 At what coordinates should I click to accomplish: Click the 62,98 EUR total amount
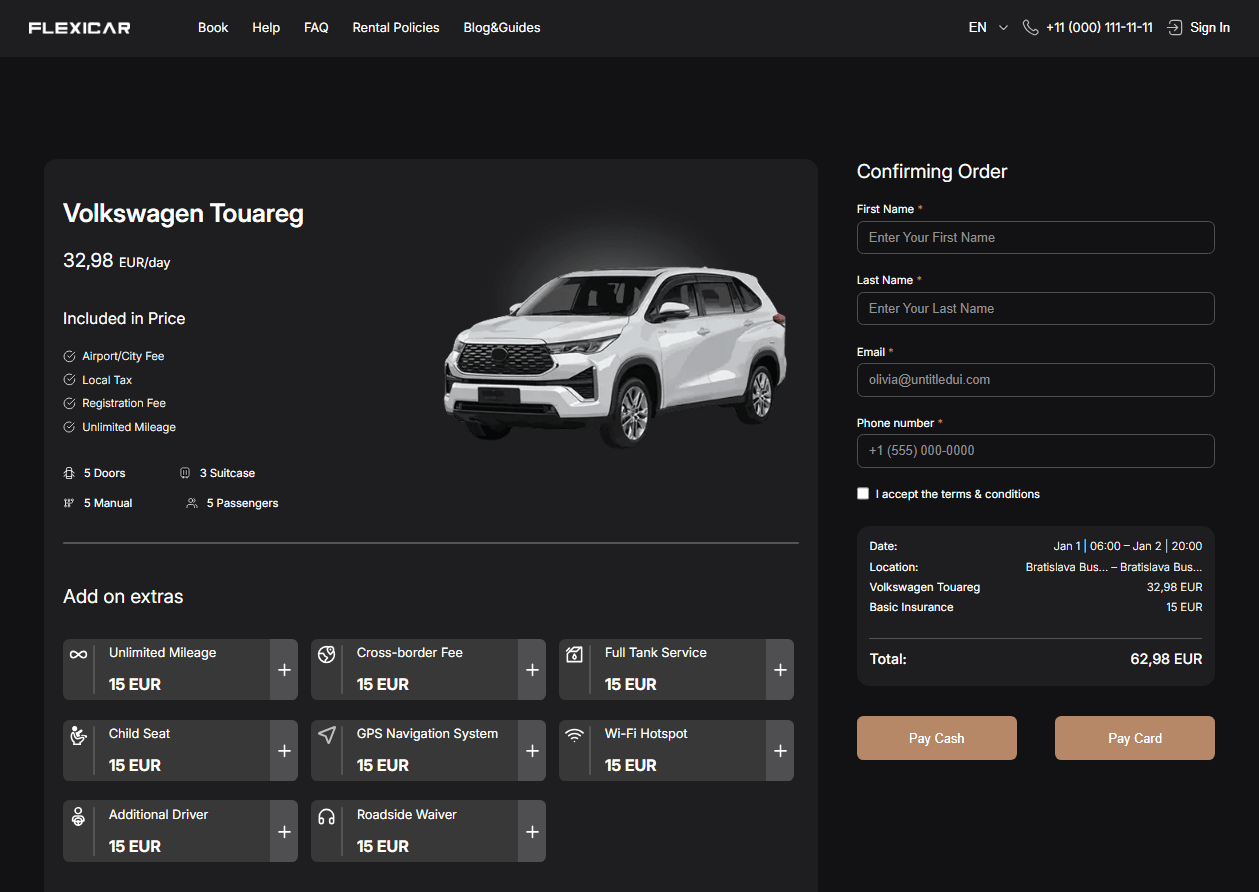click(1166, 659)
